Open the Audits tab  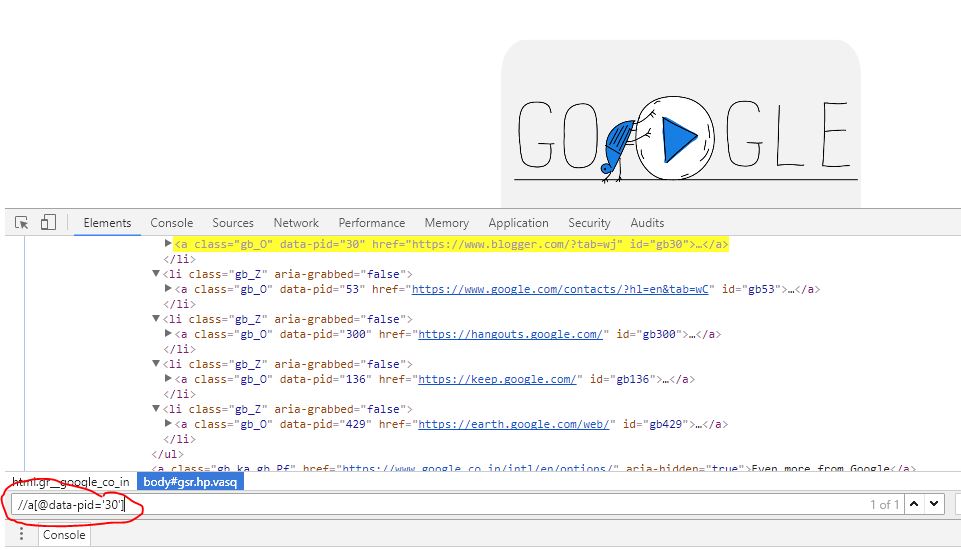647,223
